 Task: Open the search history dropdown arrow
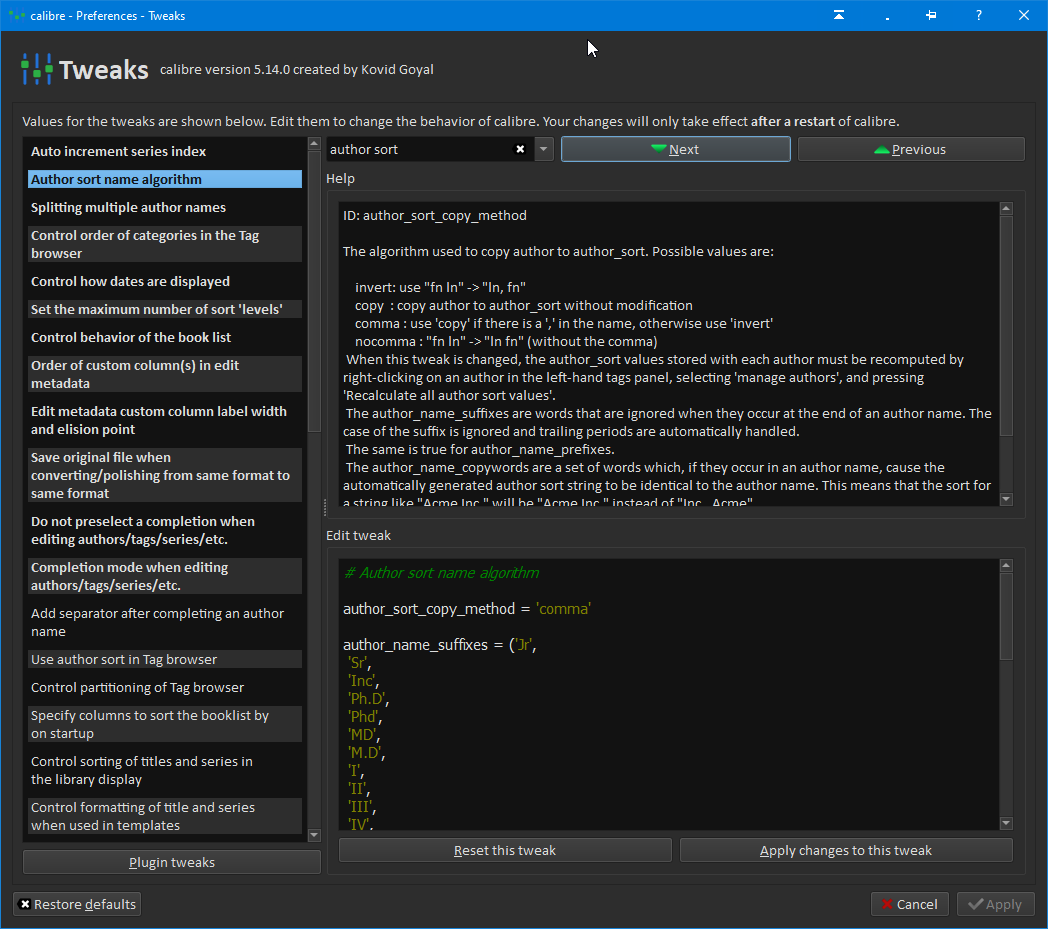point(544,149)
